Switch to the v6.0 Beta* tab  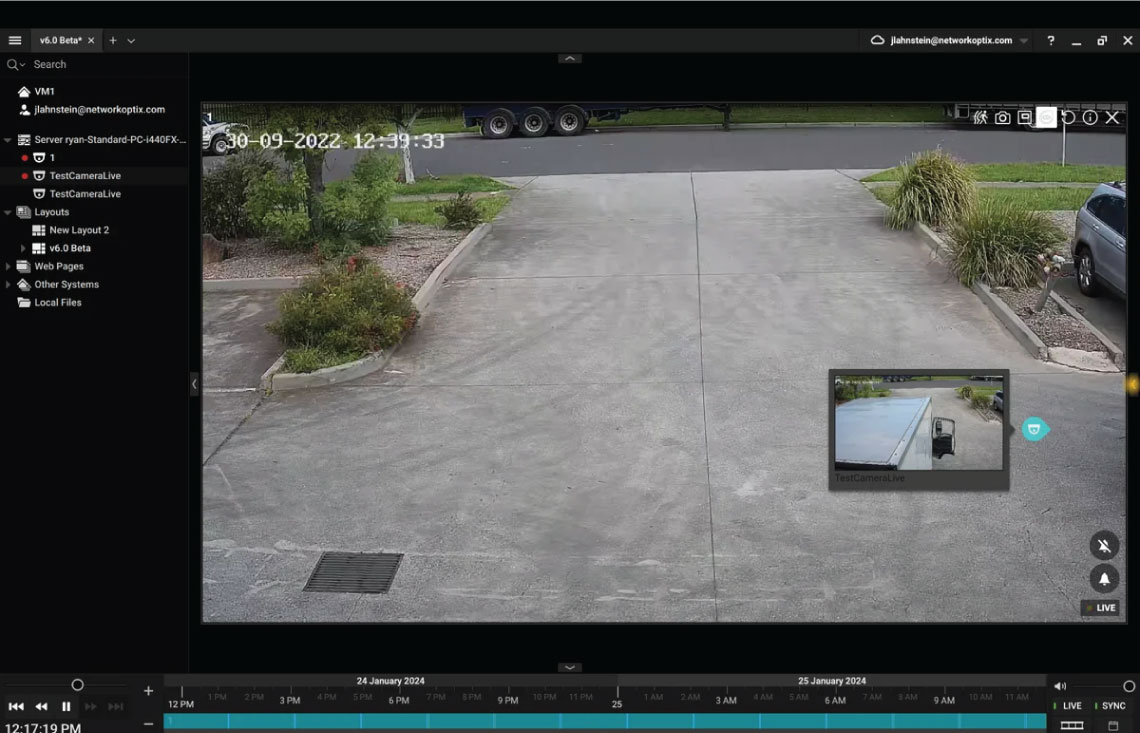tap(60, 40)
